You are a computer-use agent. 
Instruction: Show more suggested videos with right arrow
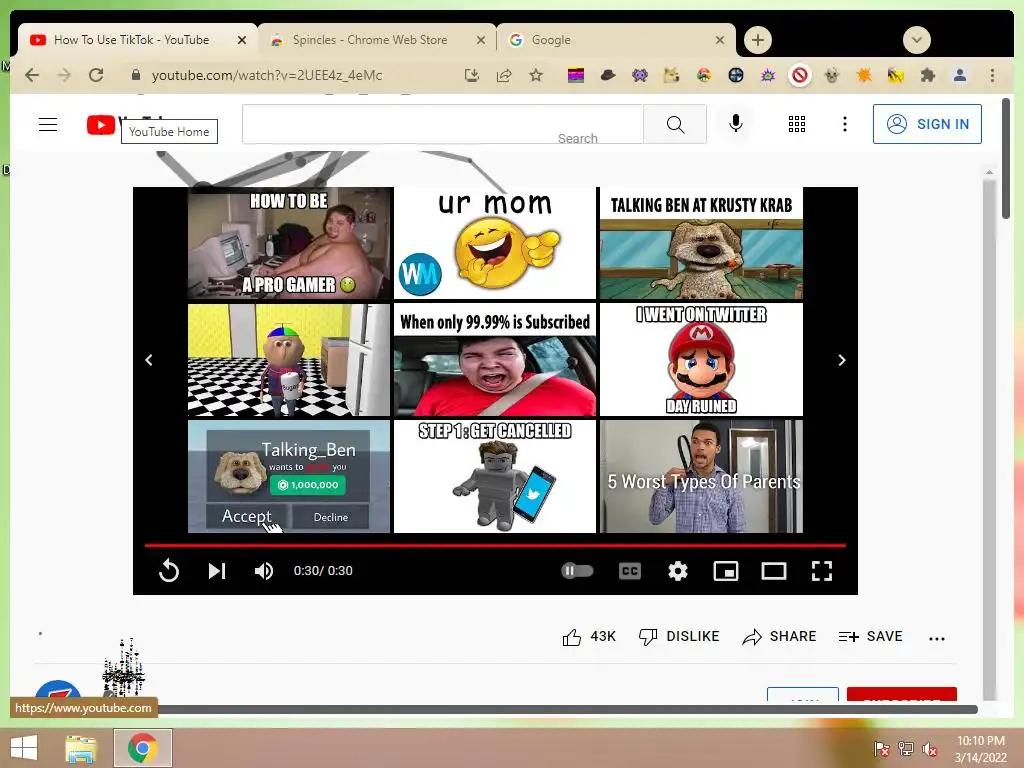(842, 360)
